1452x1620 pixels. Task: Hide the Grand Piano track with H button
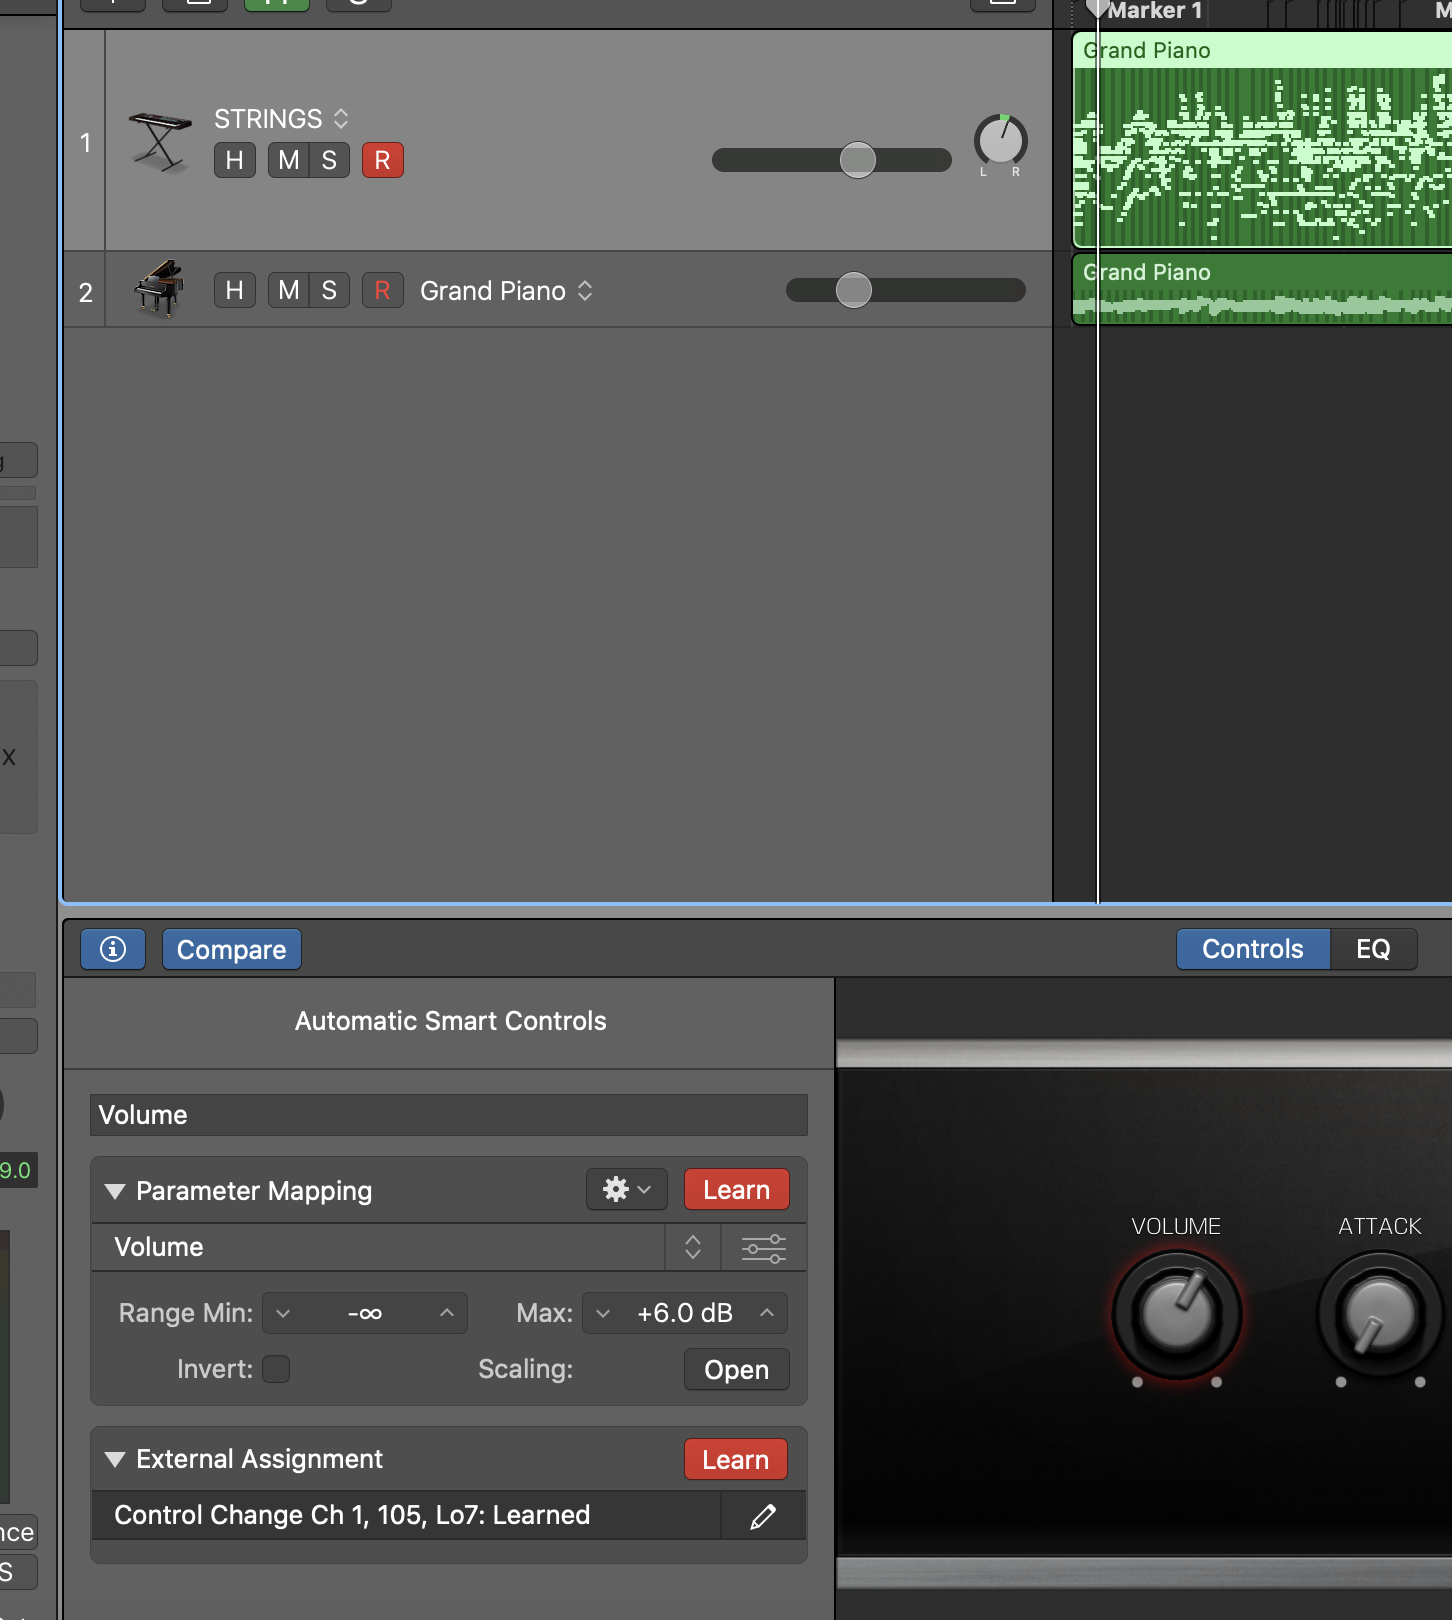[x=235, y=290]
